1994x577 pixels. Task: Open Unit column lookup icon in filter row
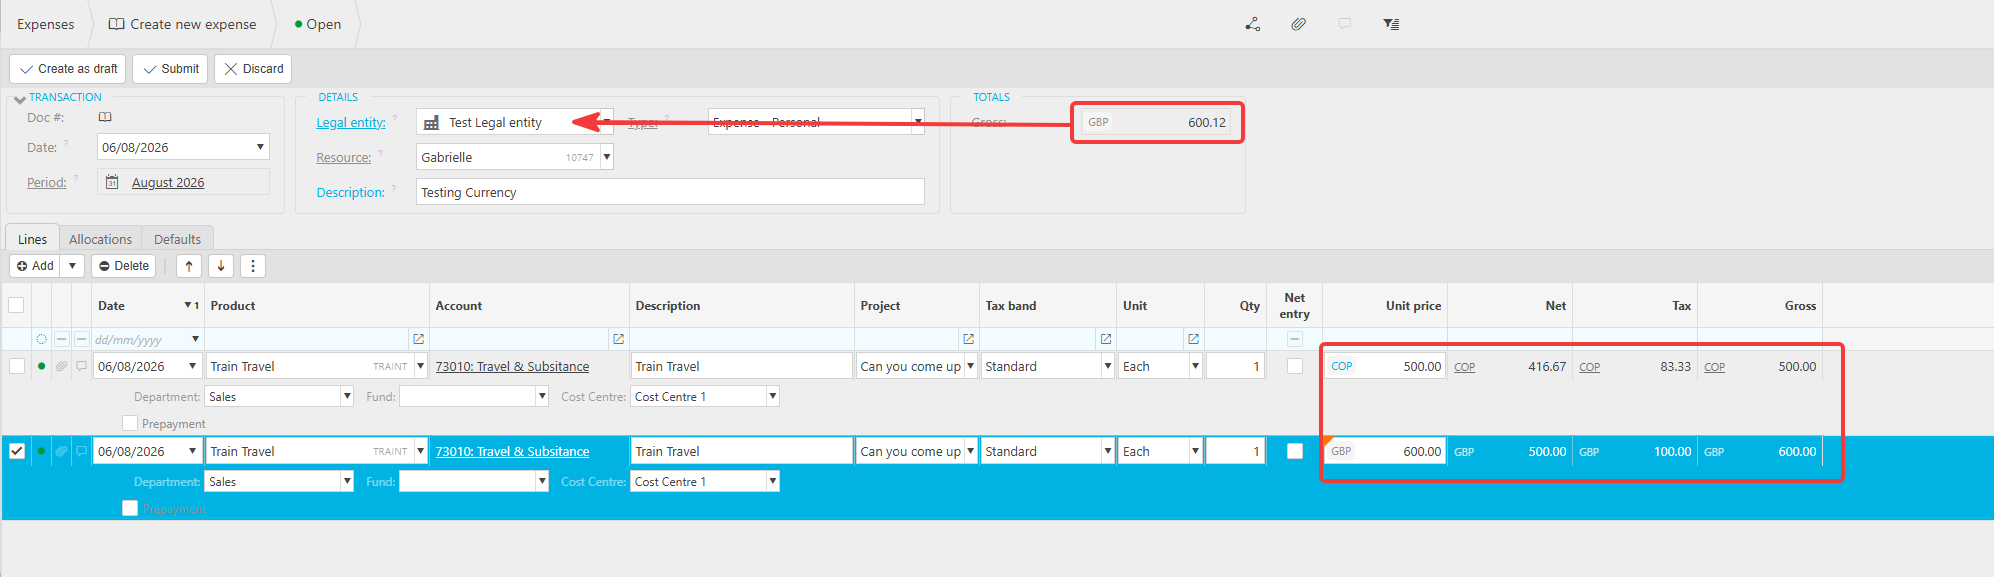point(1193,340)
